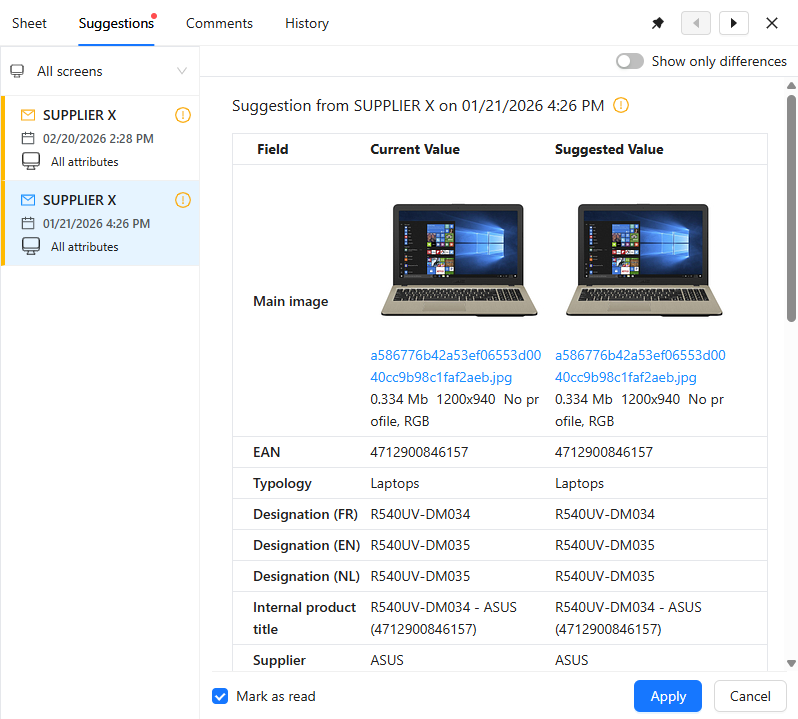Click warning icon on 01/21/2026 suggestion

point(182,200)
